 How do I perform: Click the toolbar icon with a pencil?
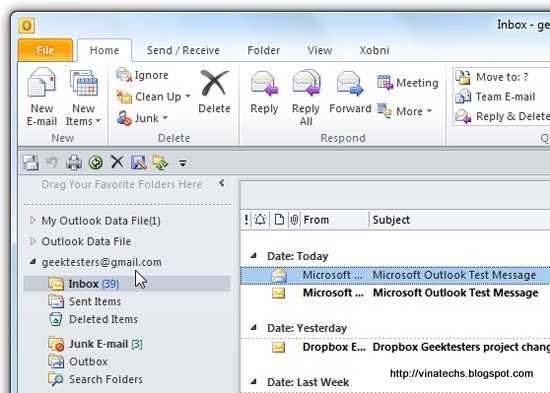pyautogui.click(x=139, y=163)
